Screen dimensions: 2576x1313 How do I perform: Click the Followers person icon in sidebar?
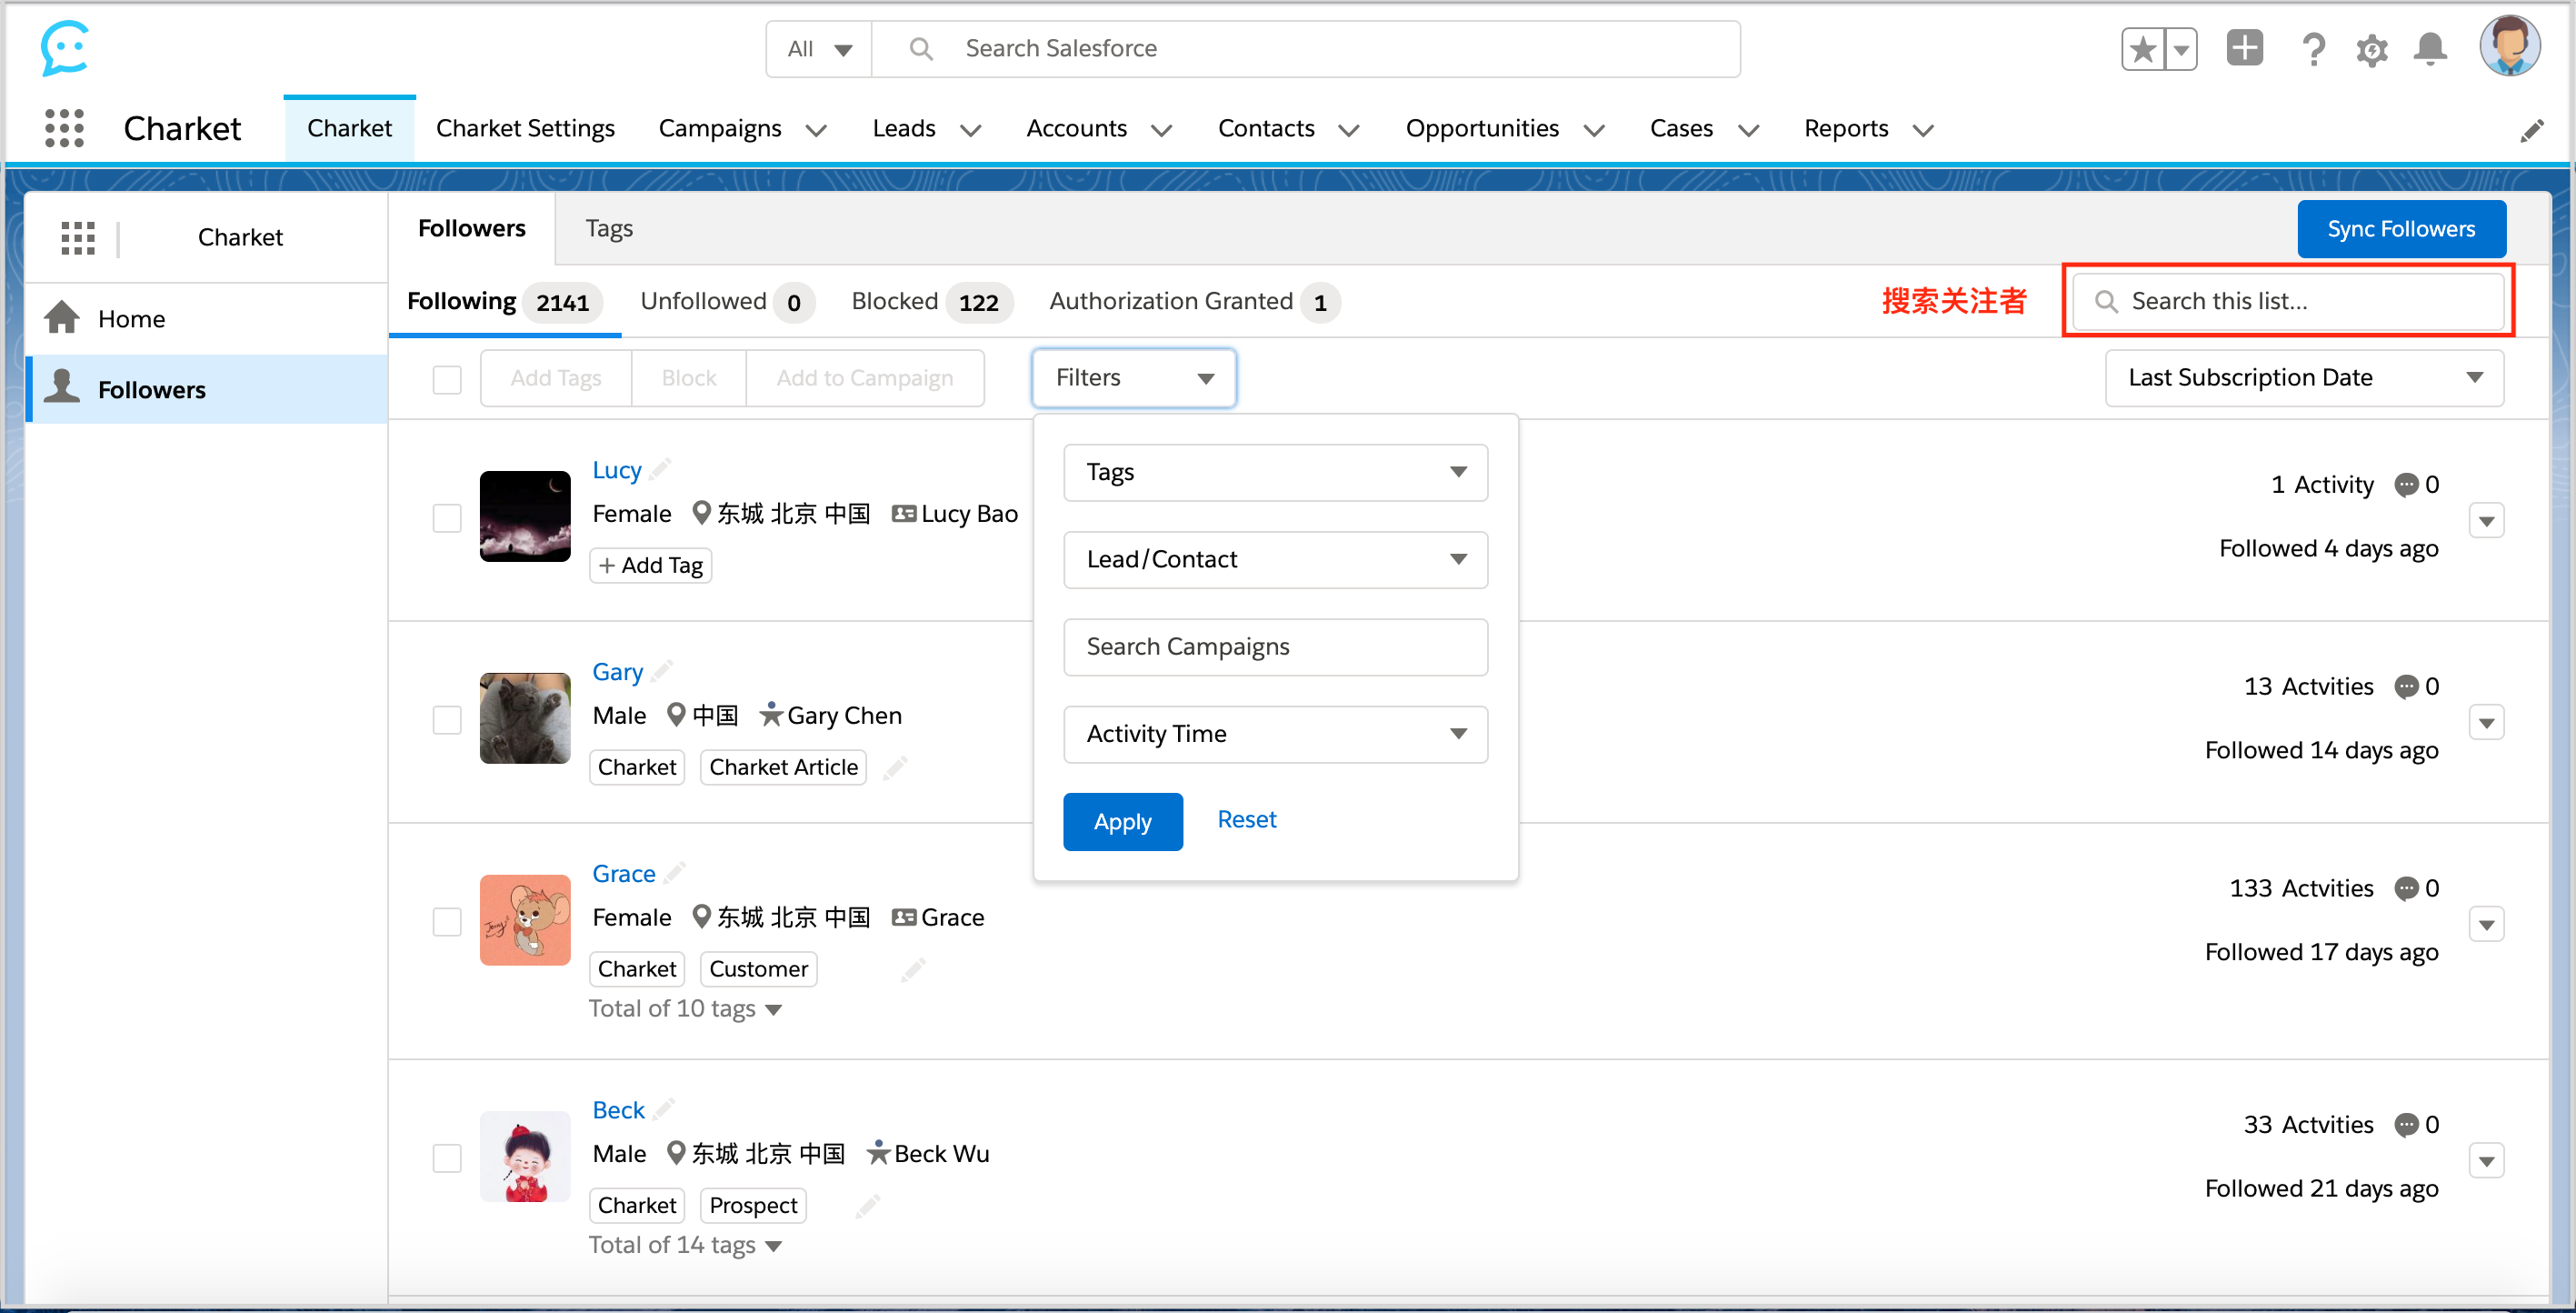[x=62, y=387]
